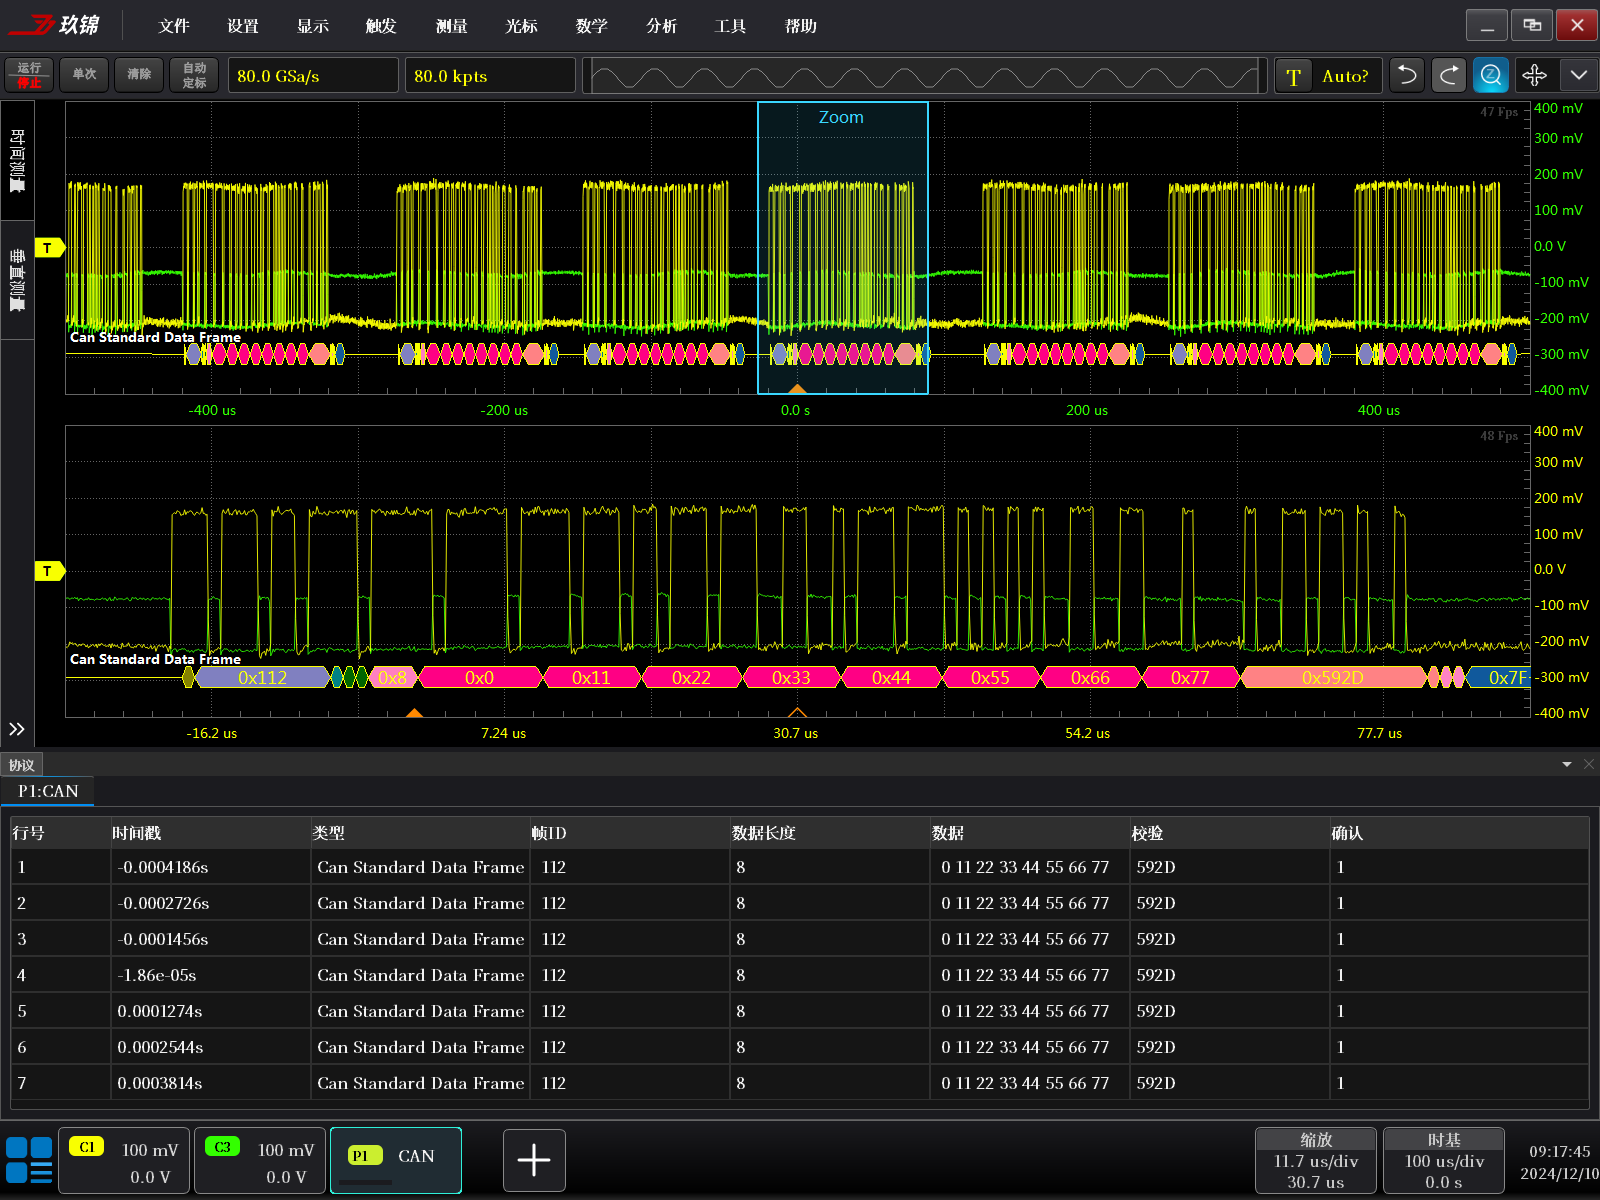
Task: Expand the left side panel chevrons
Action: [x=17, y=729]
